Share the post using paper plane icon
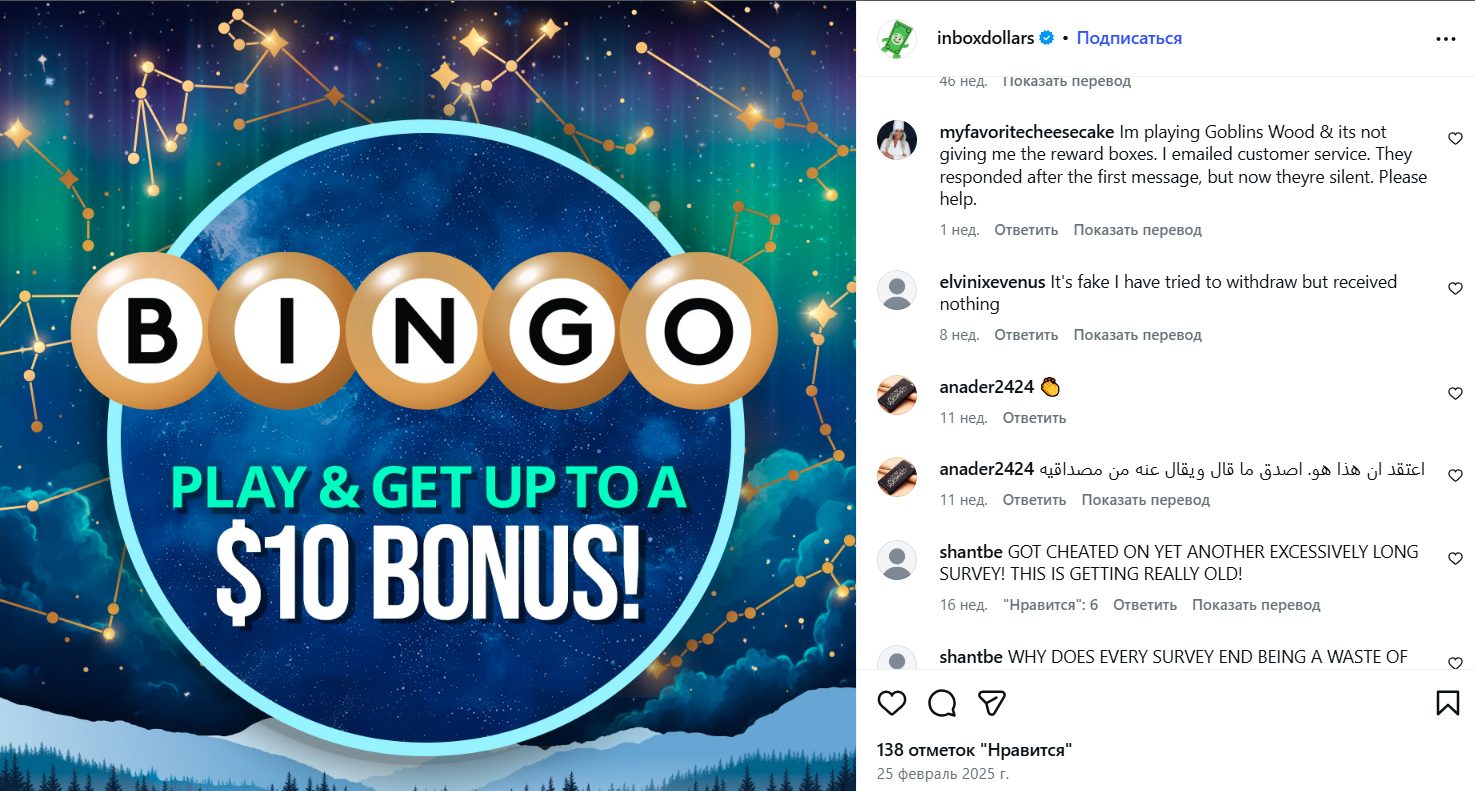 pyautogui.click(x=991, y=703)
